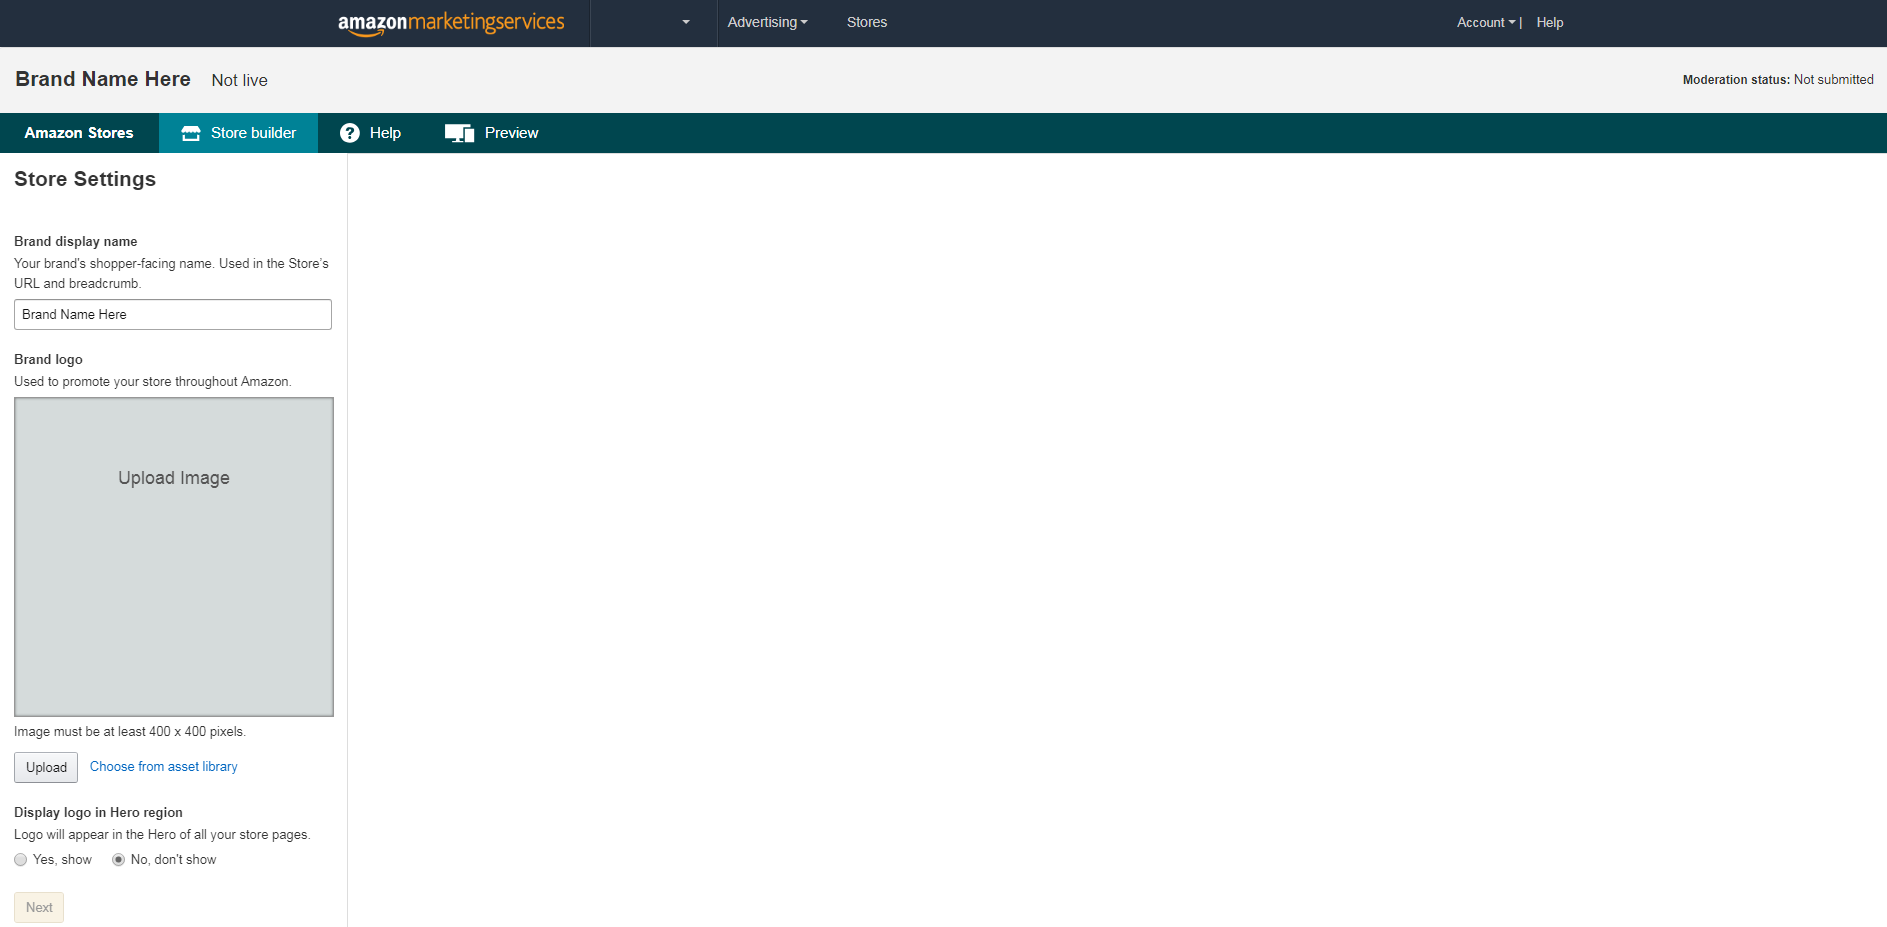Select the "Yes, show" radio button
The width and height of the screenshot is (1887, 927).
[x=21, y=860]
